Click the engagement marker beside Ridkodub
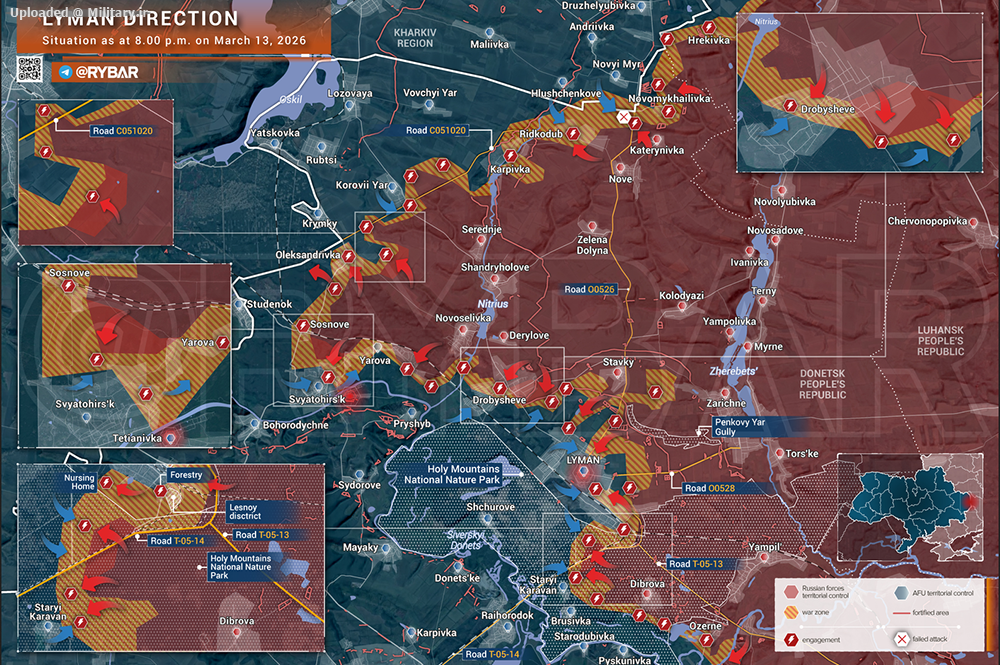 click(x=573, y=133)
